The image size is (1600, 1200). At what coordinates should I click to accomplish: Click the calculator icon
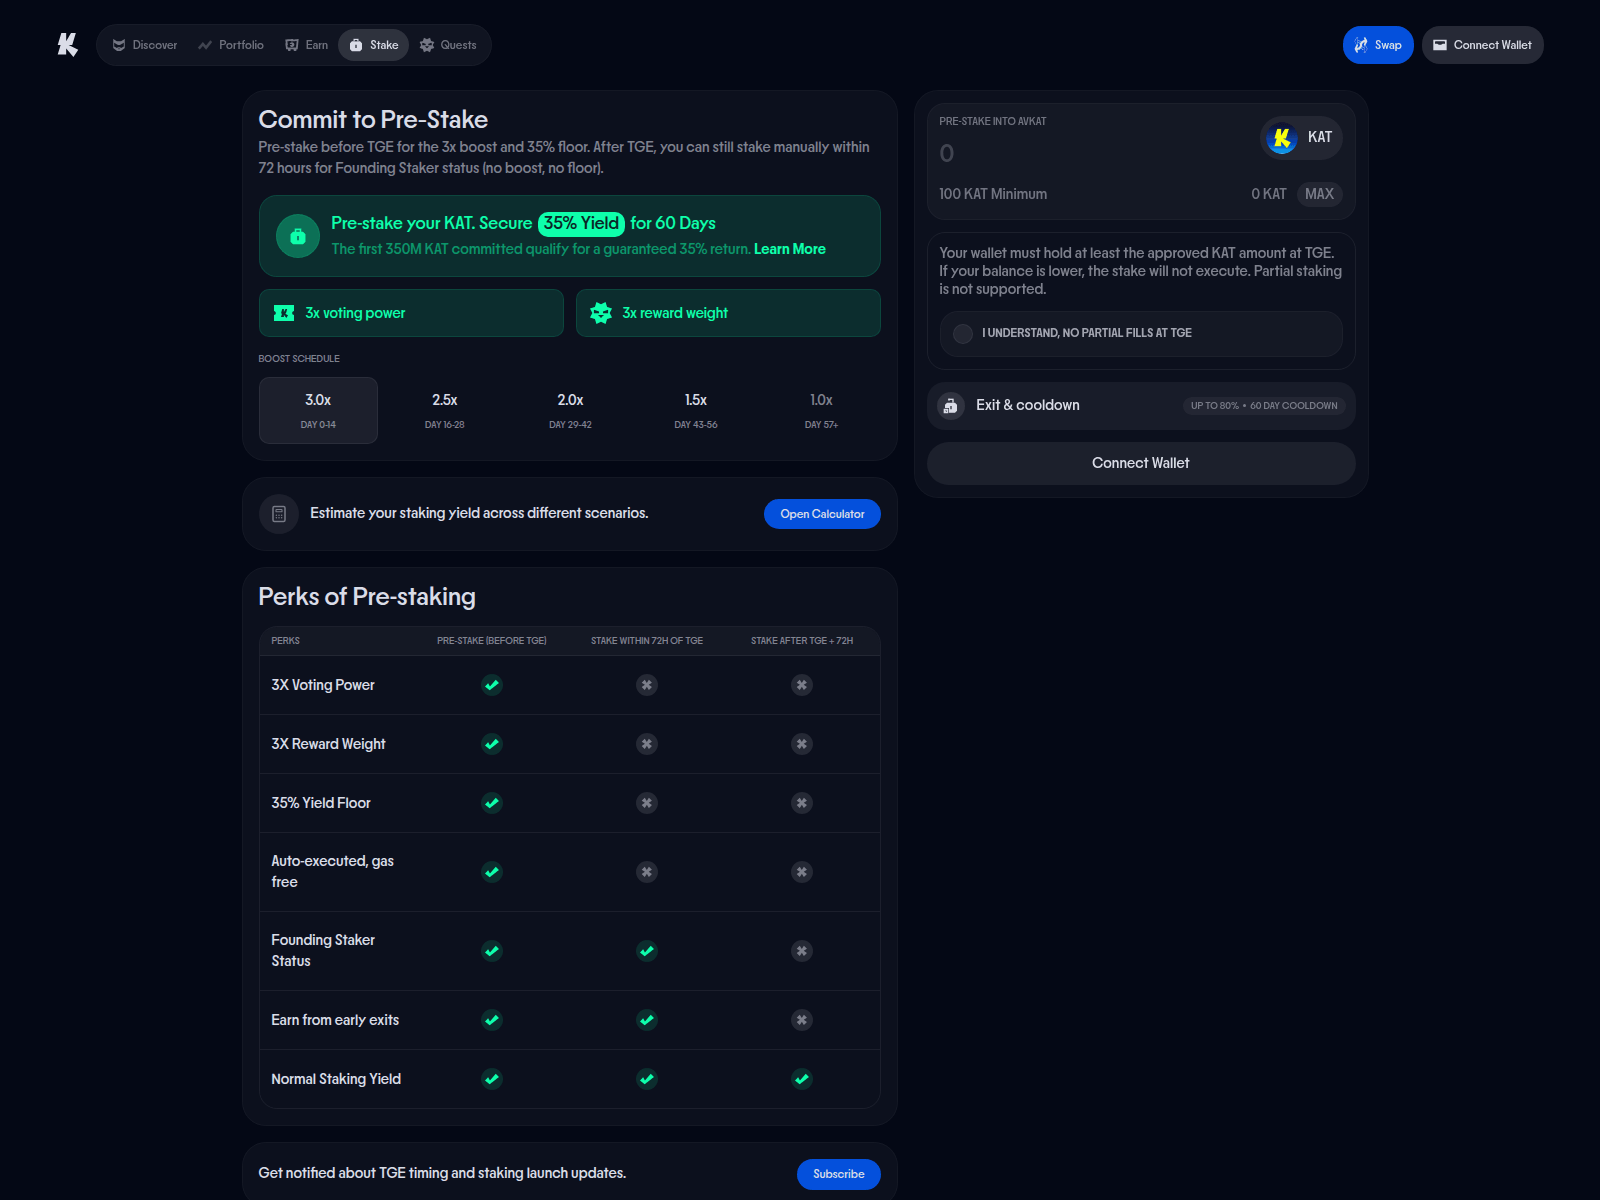click(279, 514)
